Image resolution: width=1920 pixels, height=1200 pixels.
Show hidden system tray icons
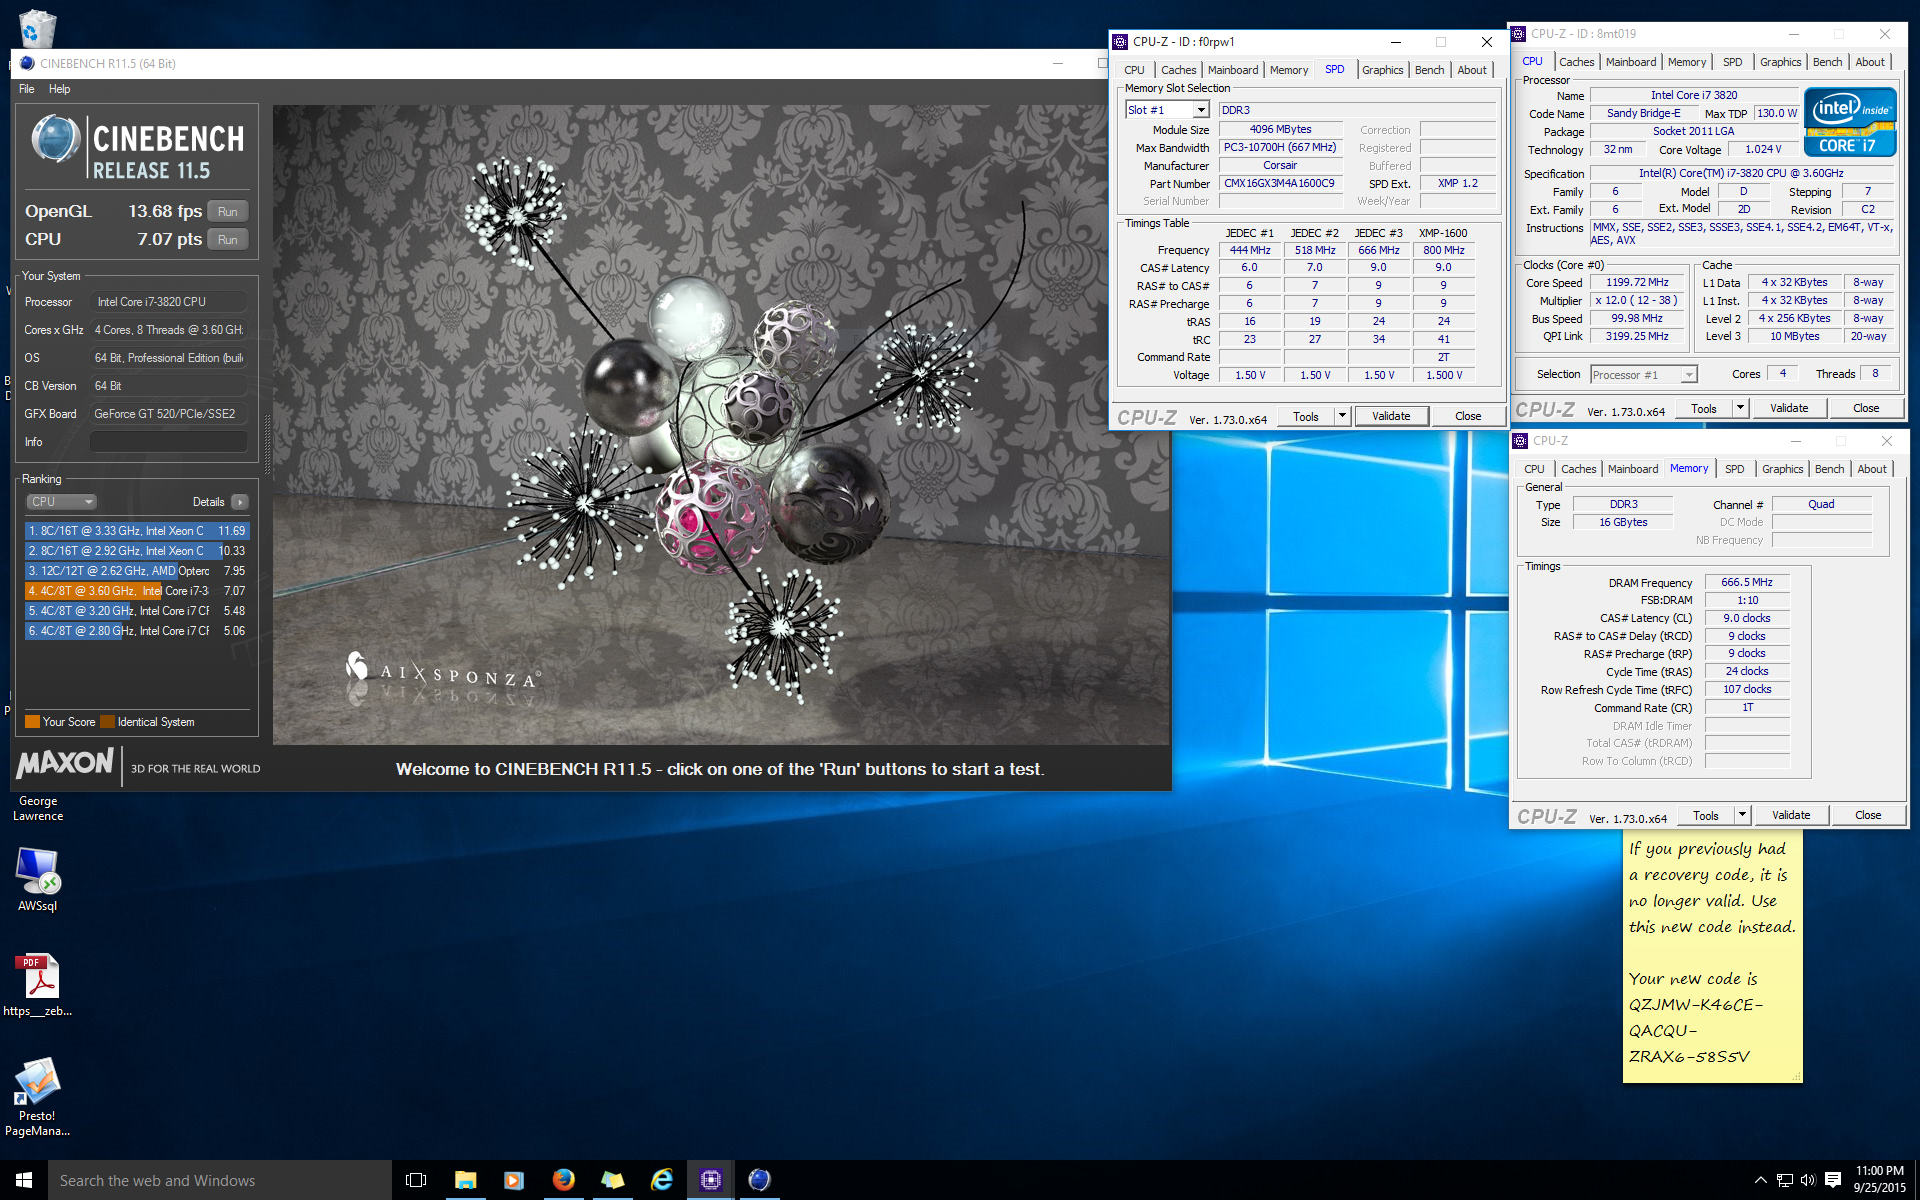[1760, 1180]
